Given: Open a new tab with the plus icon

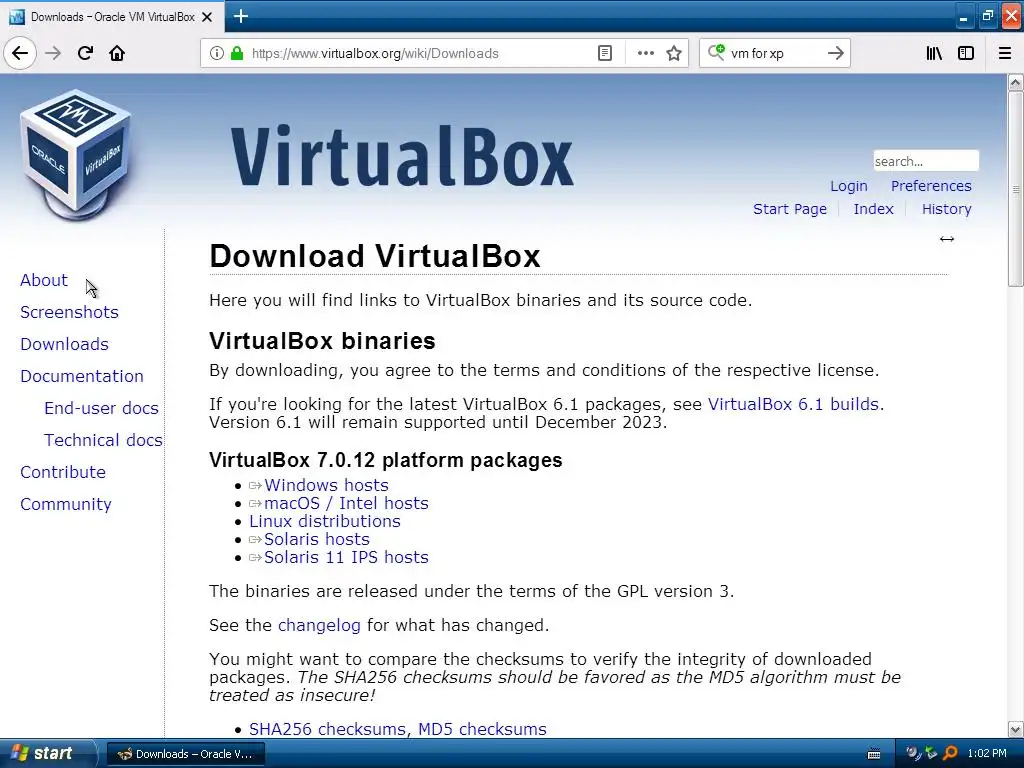Looking at the screenshot, I should click(240, 16).
